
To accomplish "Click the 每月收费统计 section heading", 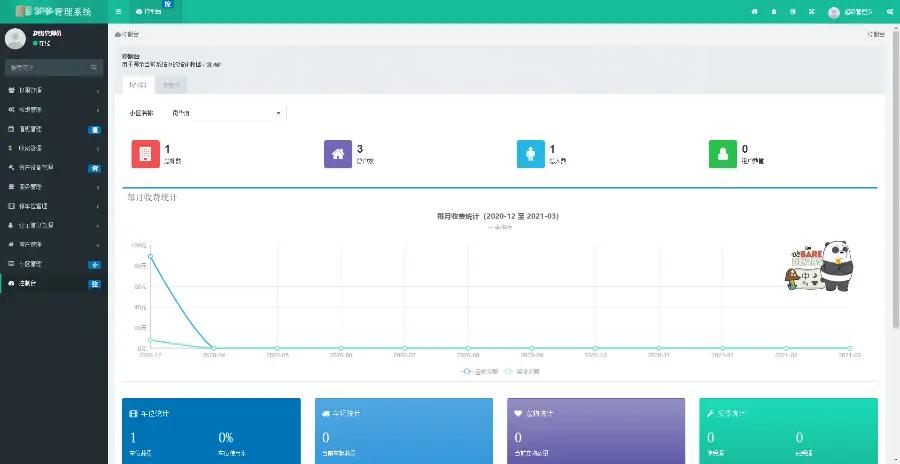I will click(153, 198).
